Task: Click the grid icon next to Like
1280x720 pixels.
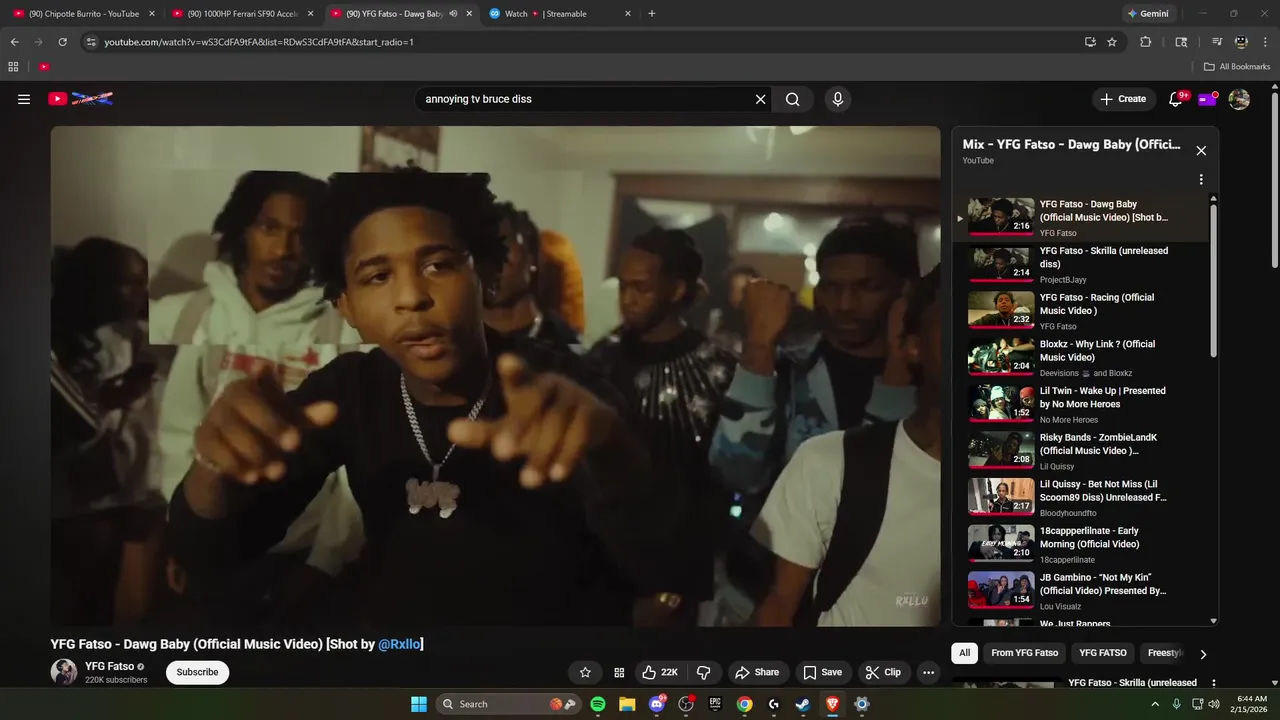Action: point(619,672)
